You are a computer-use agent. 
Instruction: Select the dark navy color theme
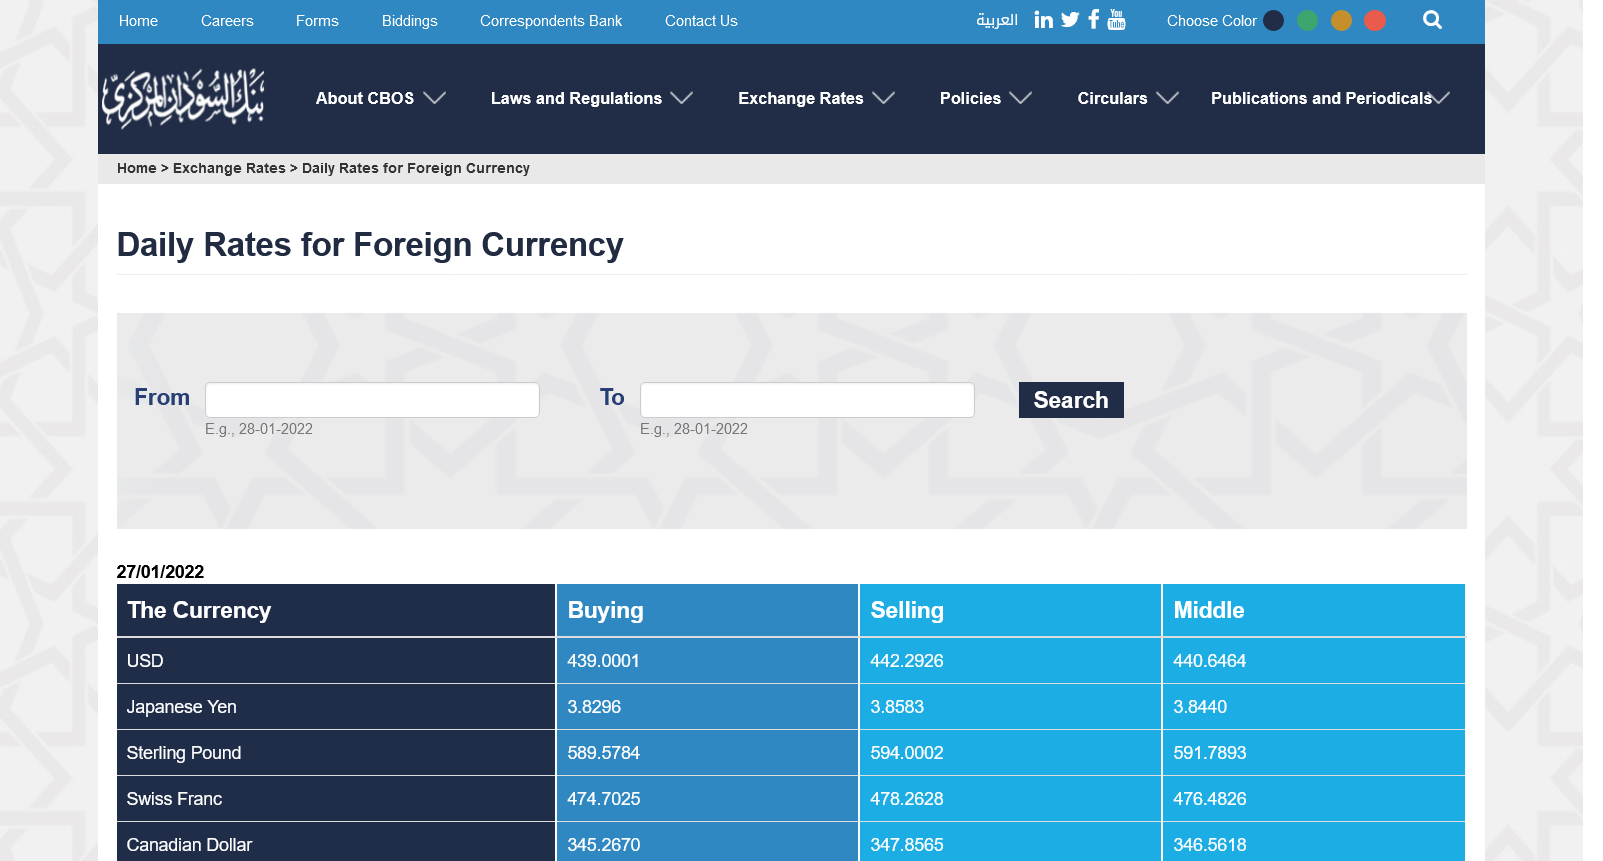[x=1274, y=21]
